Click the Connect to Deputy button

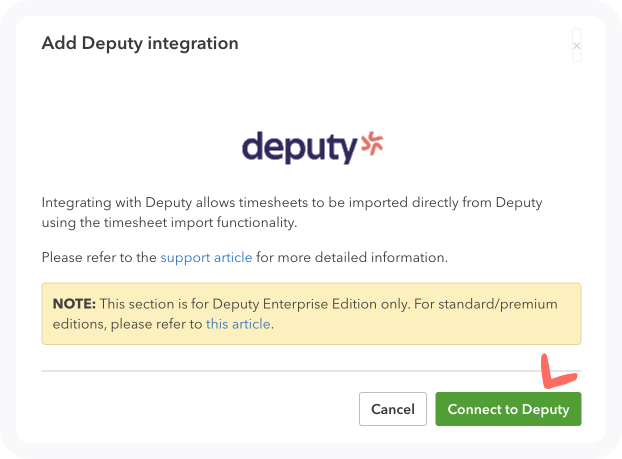508,409
